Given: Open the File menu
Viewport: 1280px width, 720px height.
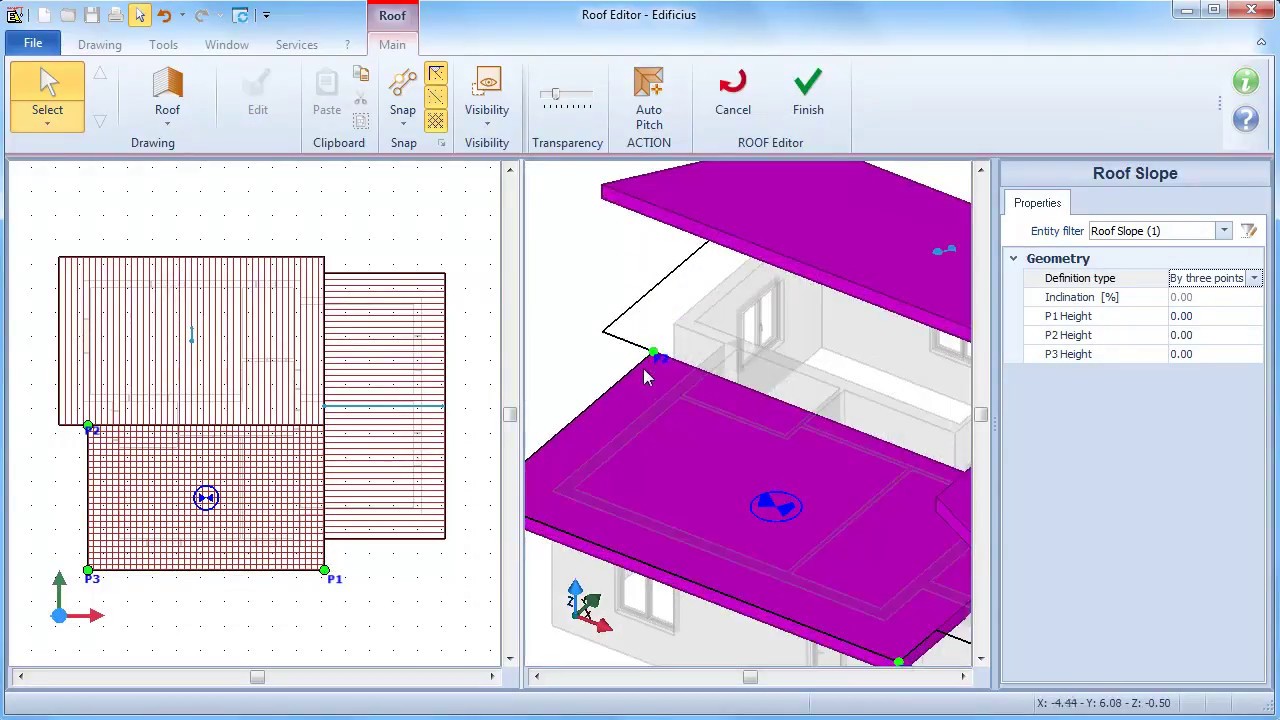Looking at the screenshot, I should (x=33, y=44).
